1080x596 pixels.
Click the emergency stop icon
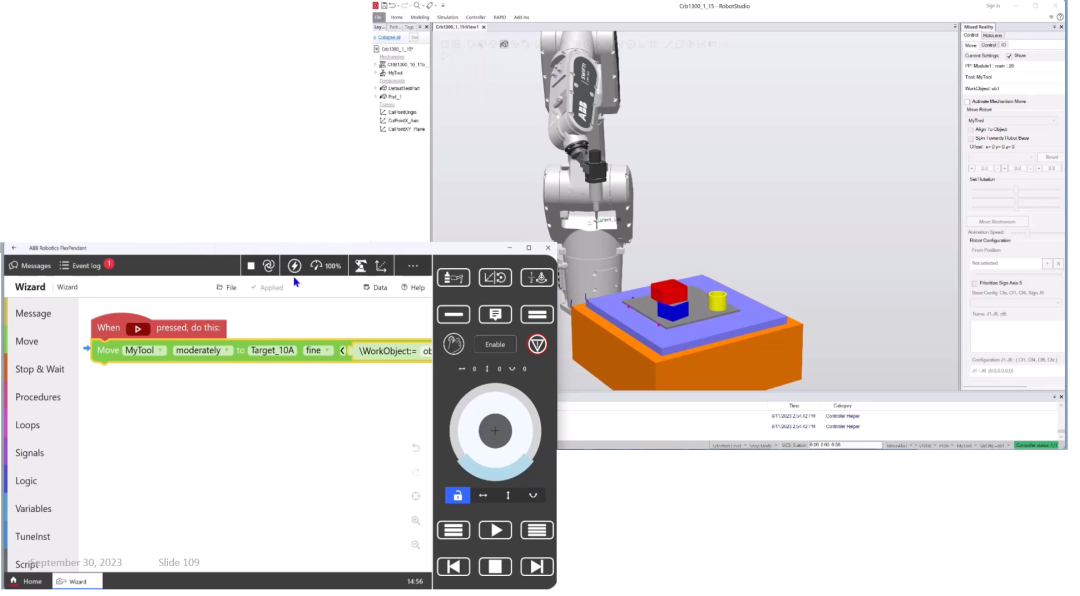537,344
